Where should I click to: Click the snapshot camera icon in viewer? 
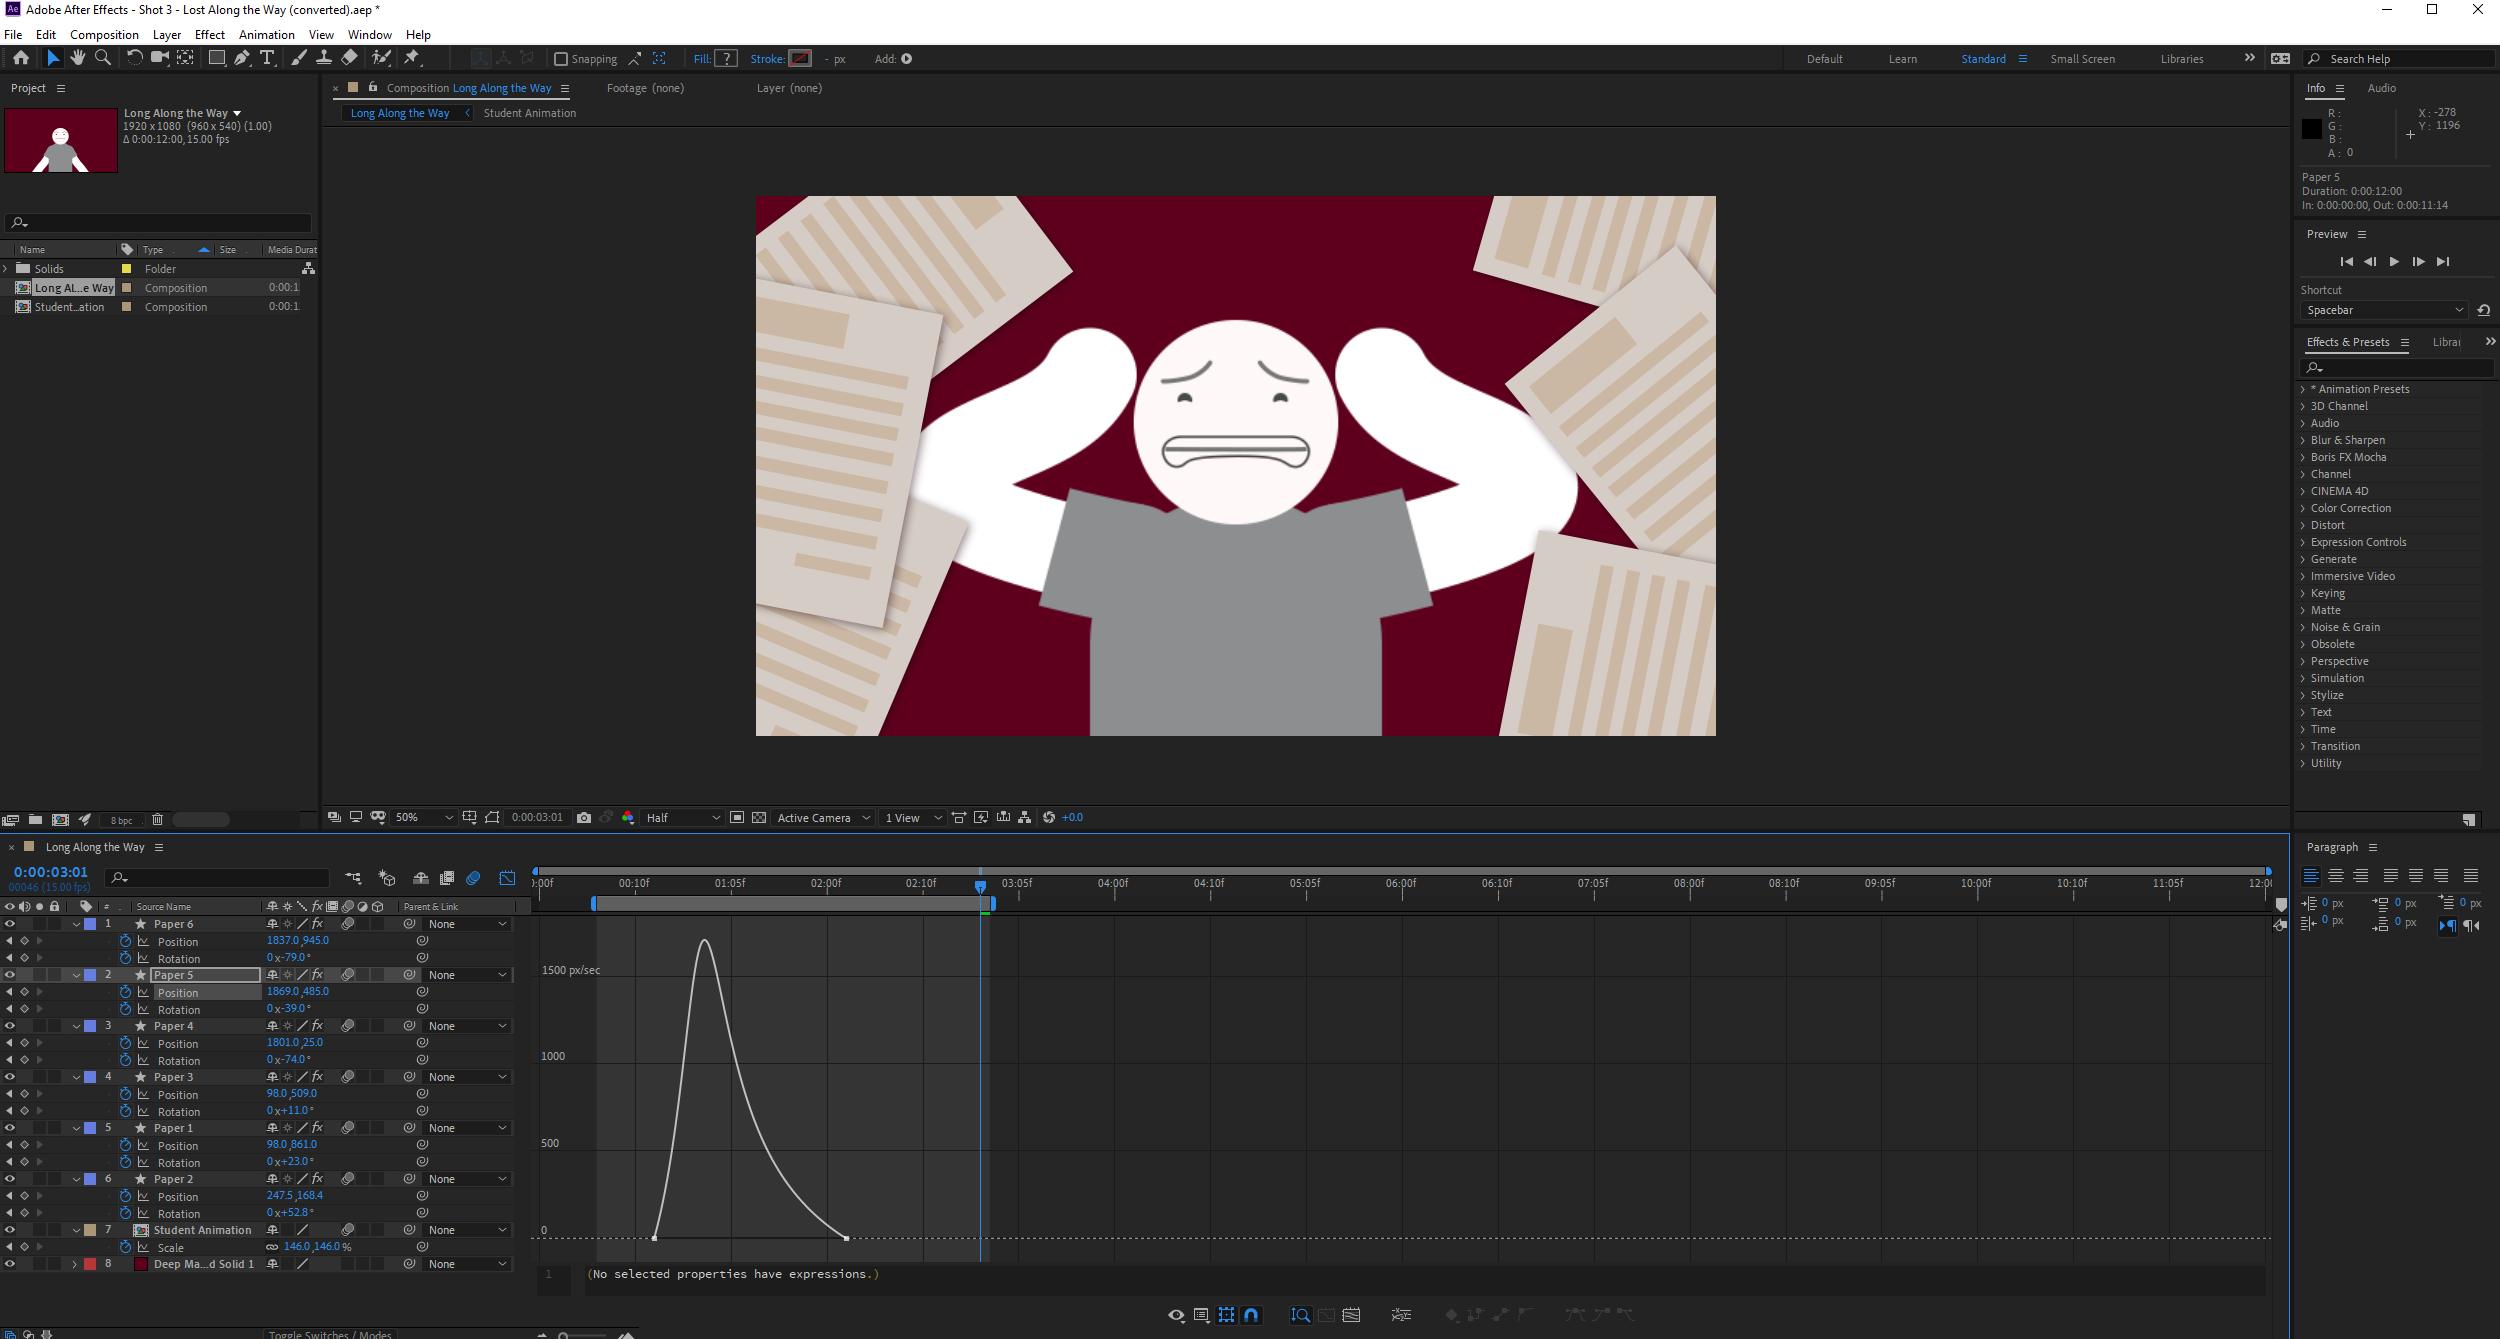(584, 818)
